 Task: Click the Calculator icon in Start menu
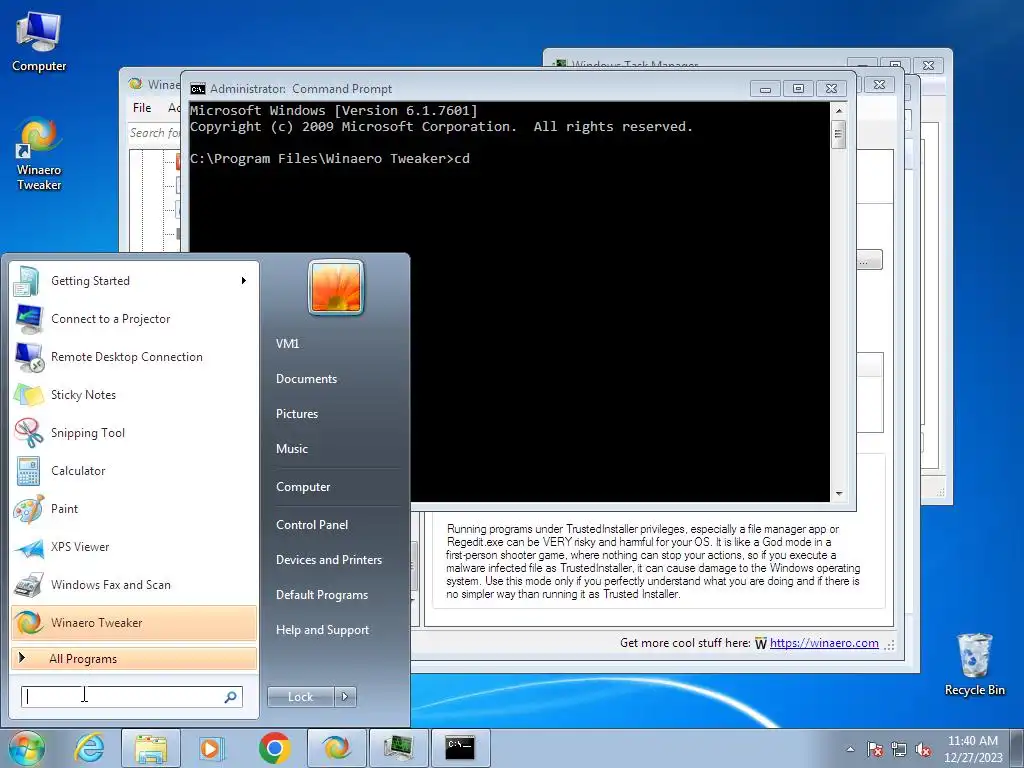[27, 471]
